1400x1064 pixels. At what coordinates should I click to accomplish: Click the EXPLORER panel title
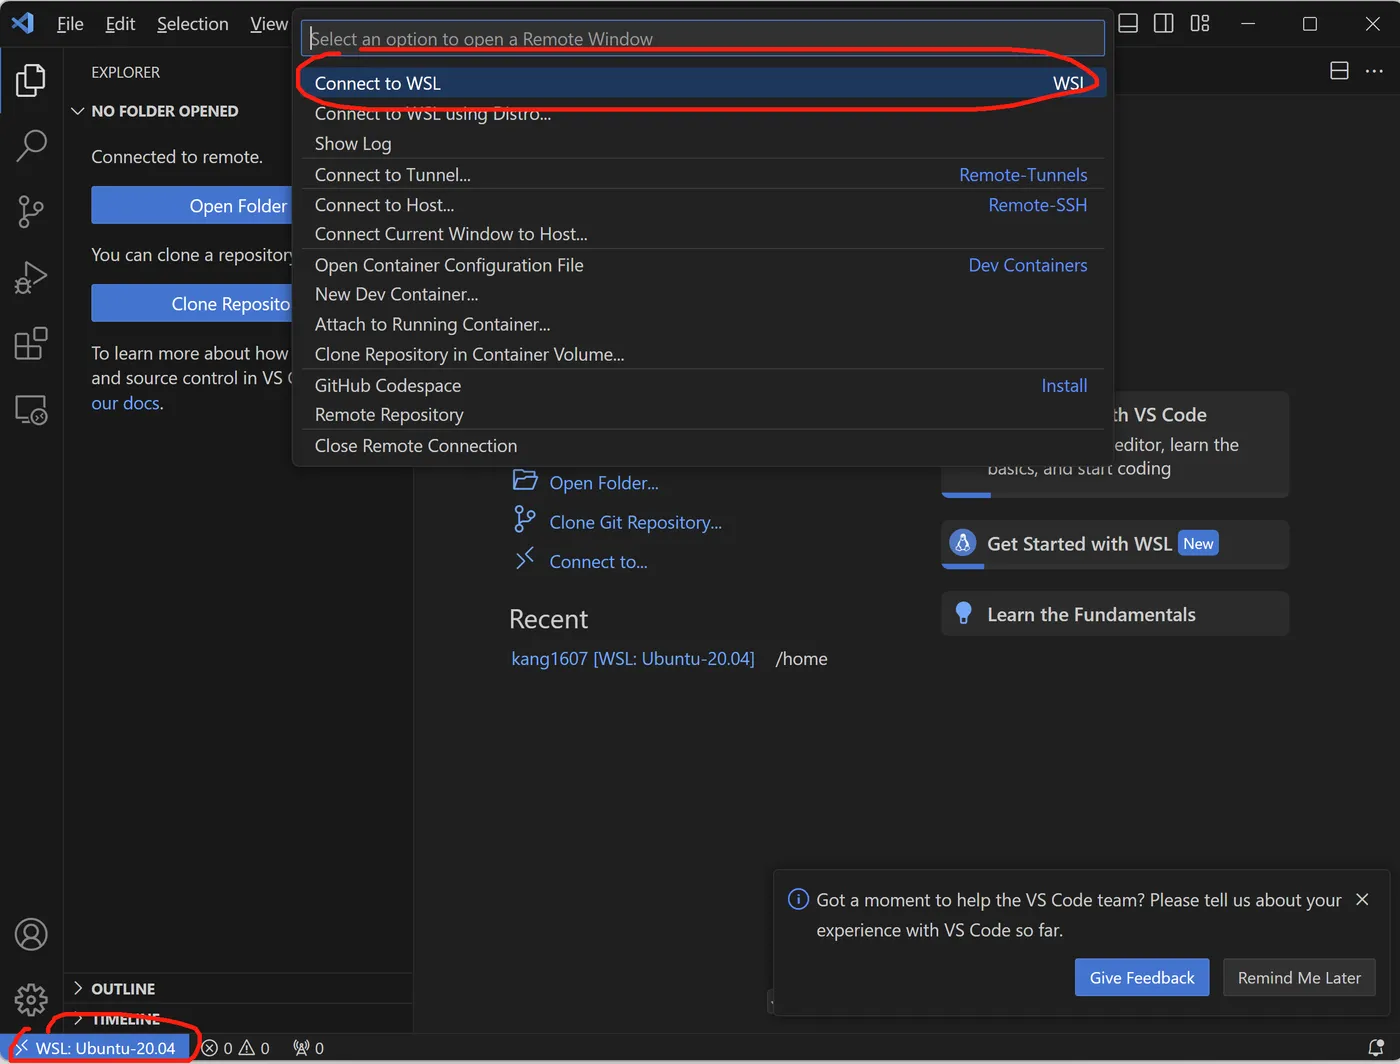125,72
